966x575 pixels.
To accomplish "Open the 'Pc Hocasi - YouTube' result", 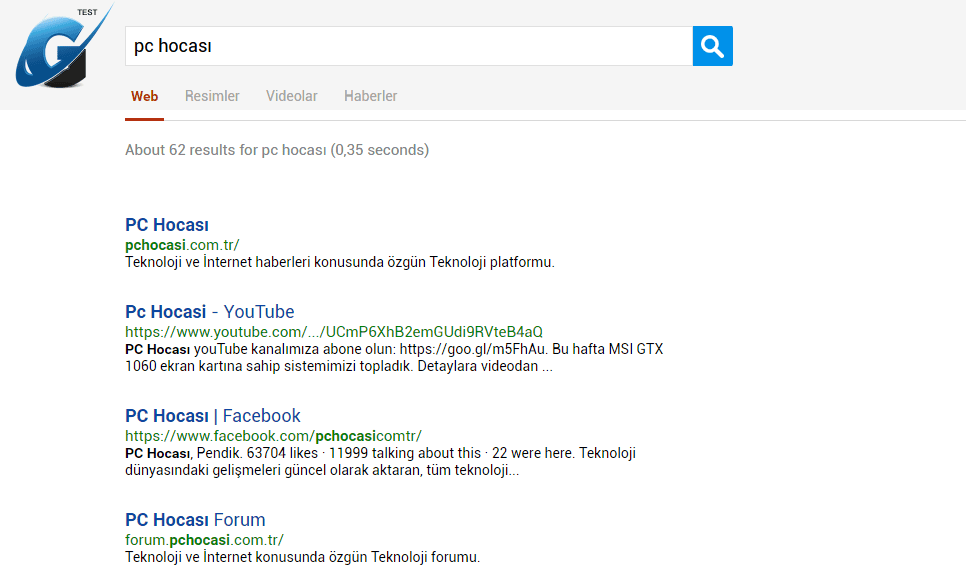I will click(209, 312).
